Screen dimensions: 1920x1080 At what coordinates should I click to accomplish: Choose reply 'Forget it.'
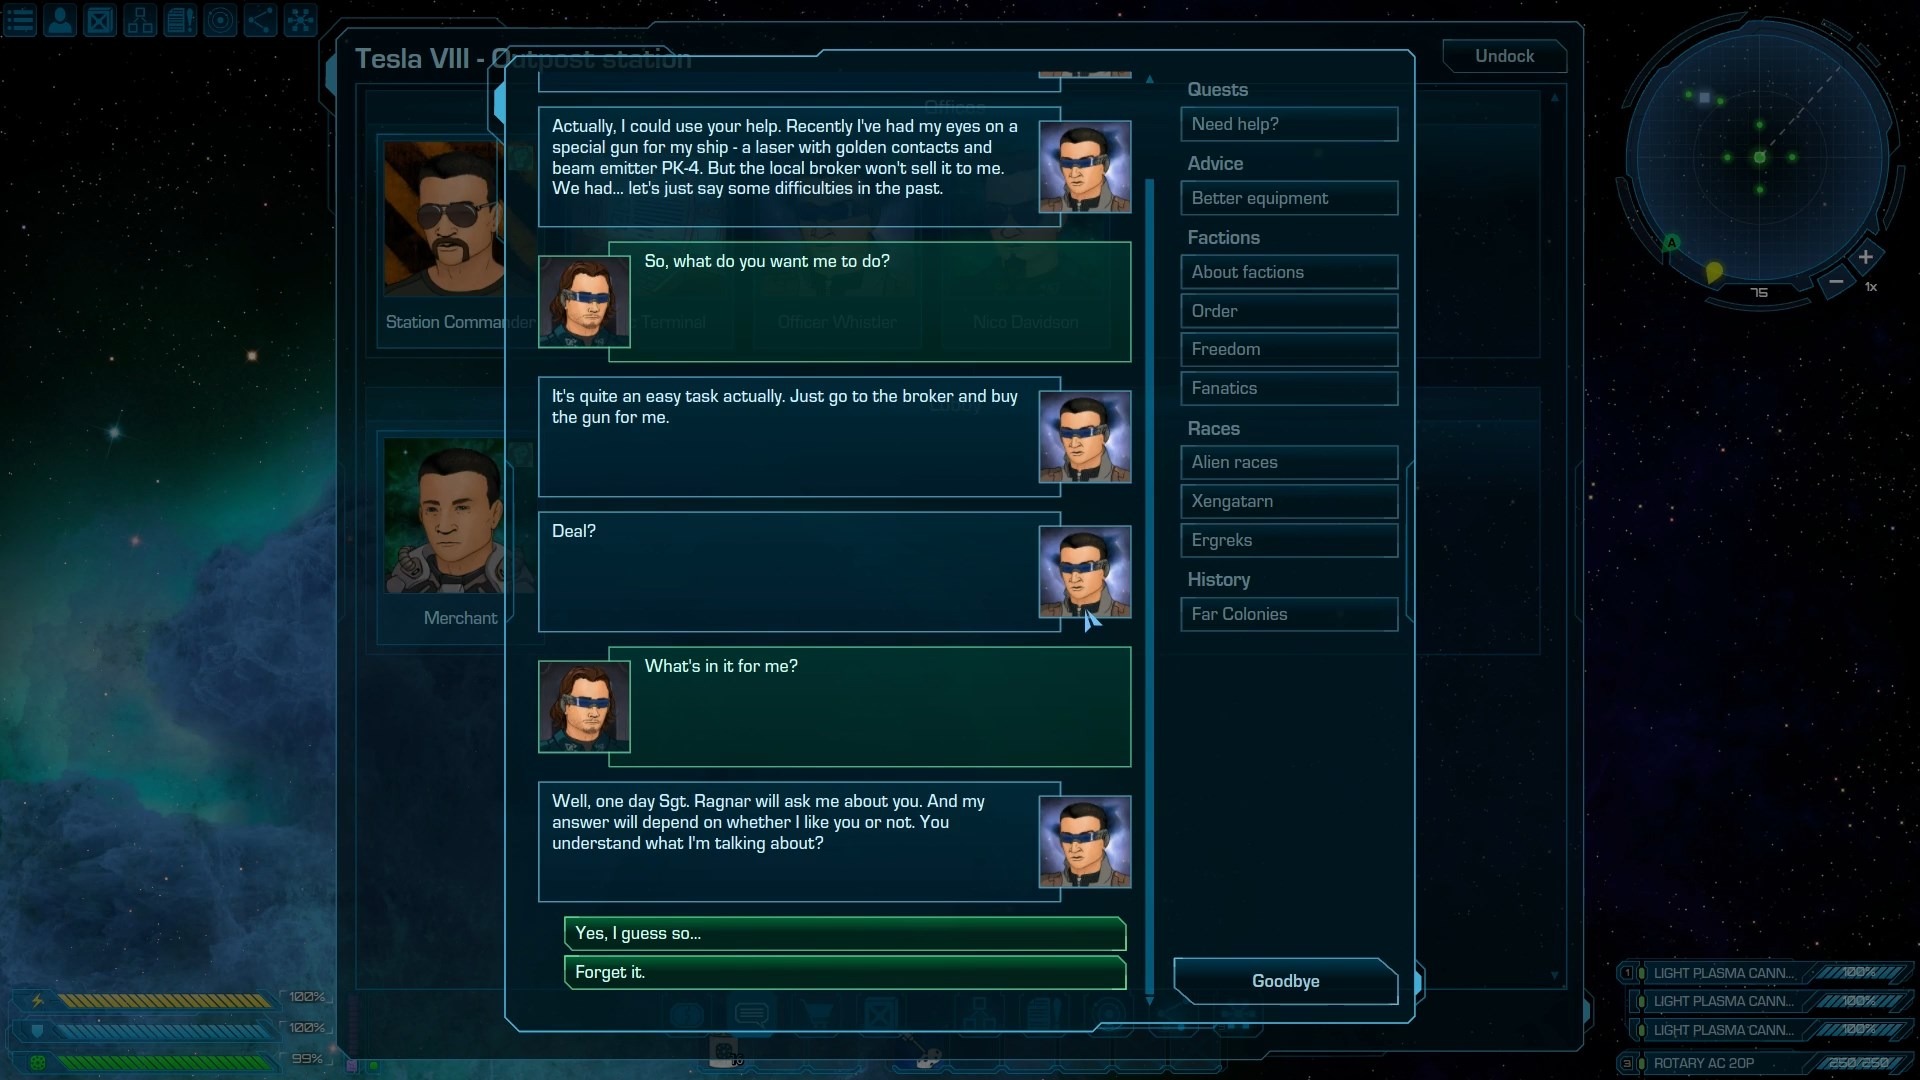point(845,972)
